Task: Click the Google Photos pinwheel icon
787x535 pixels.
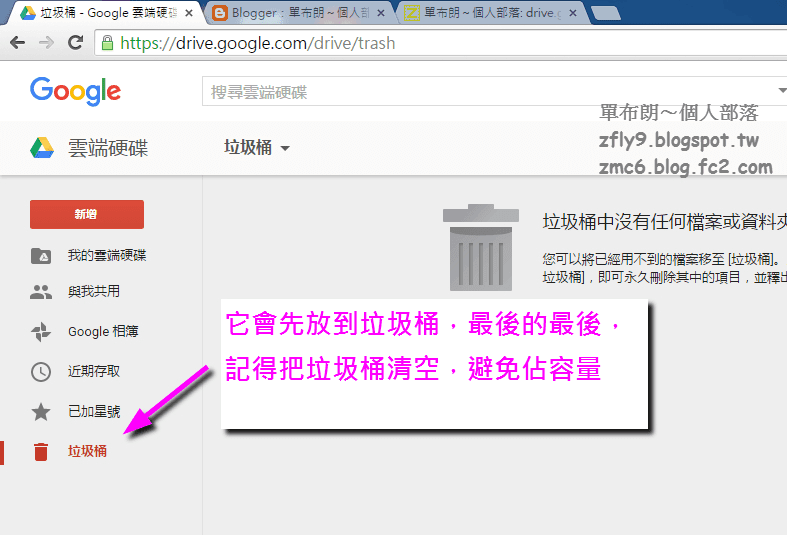Action: click(41, 332)
